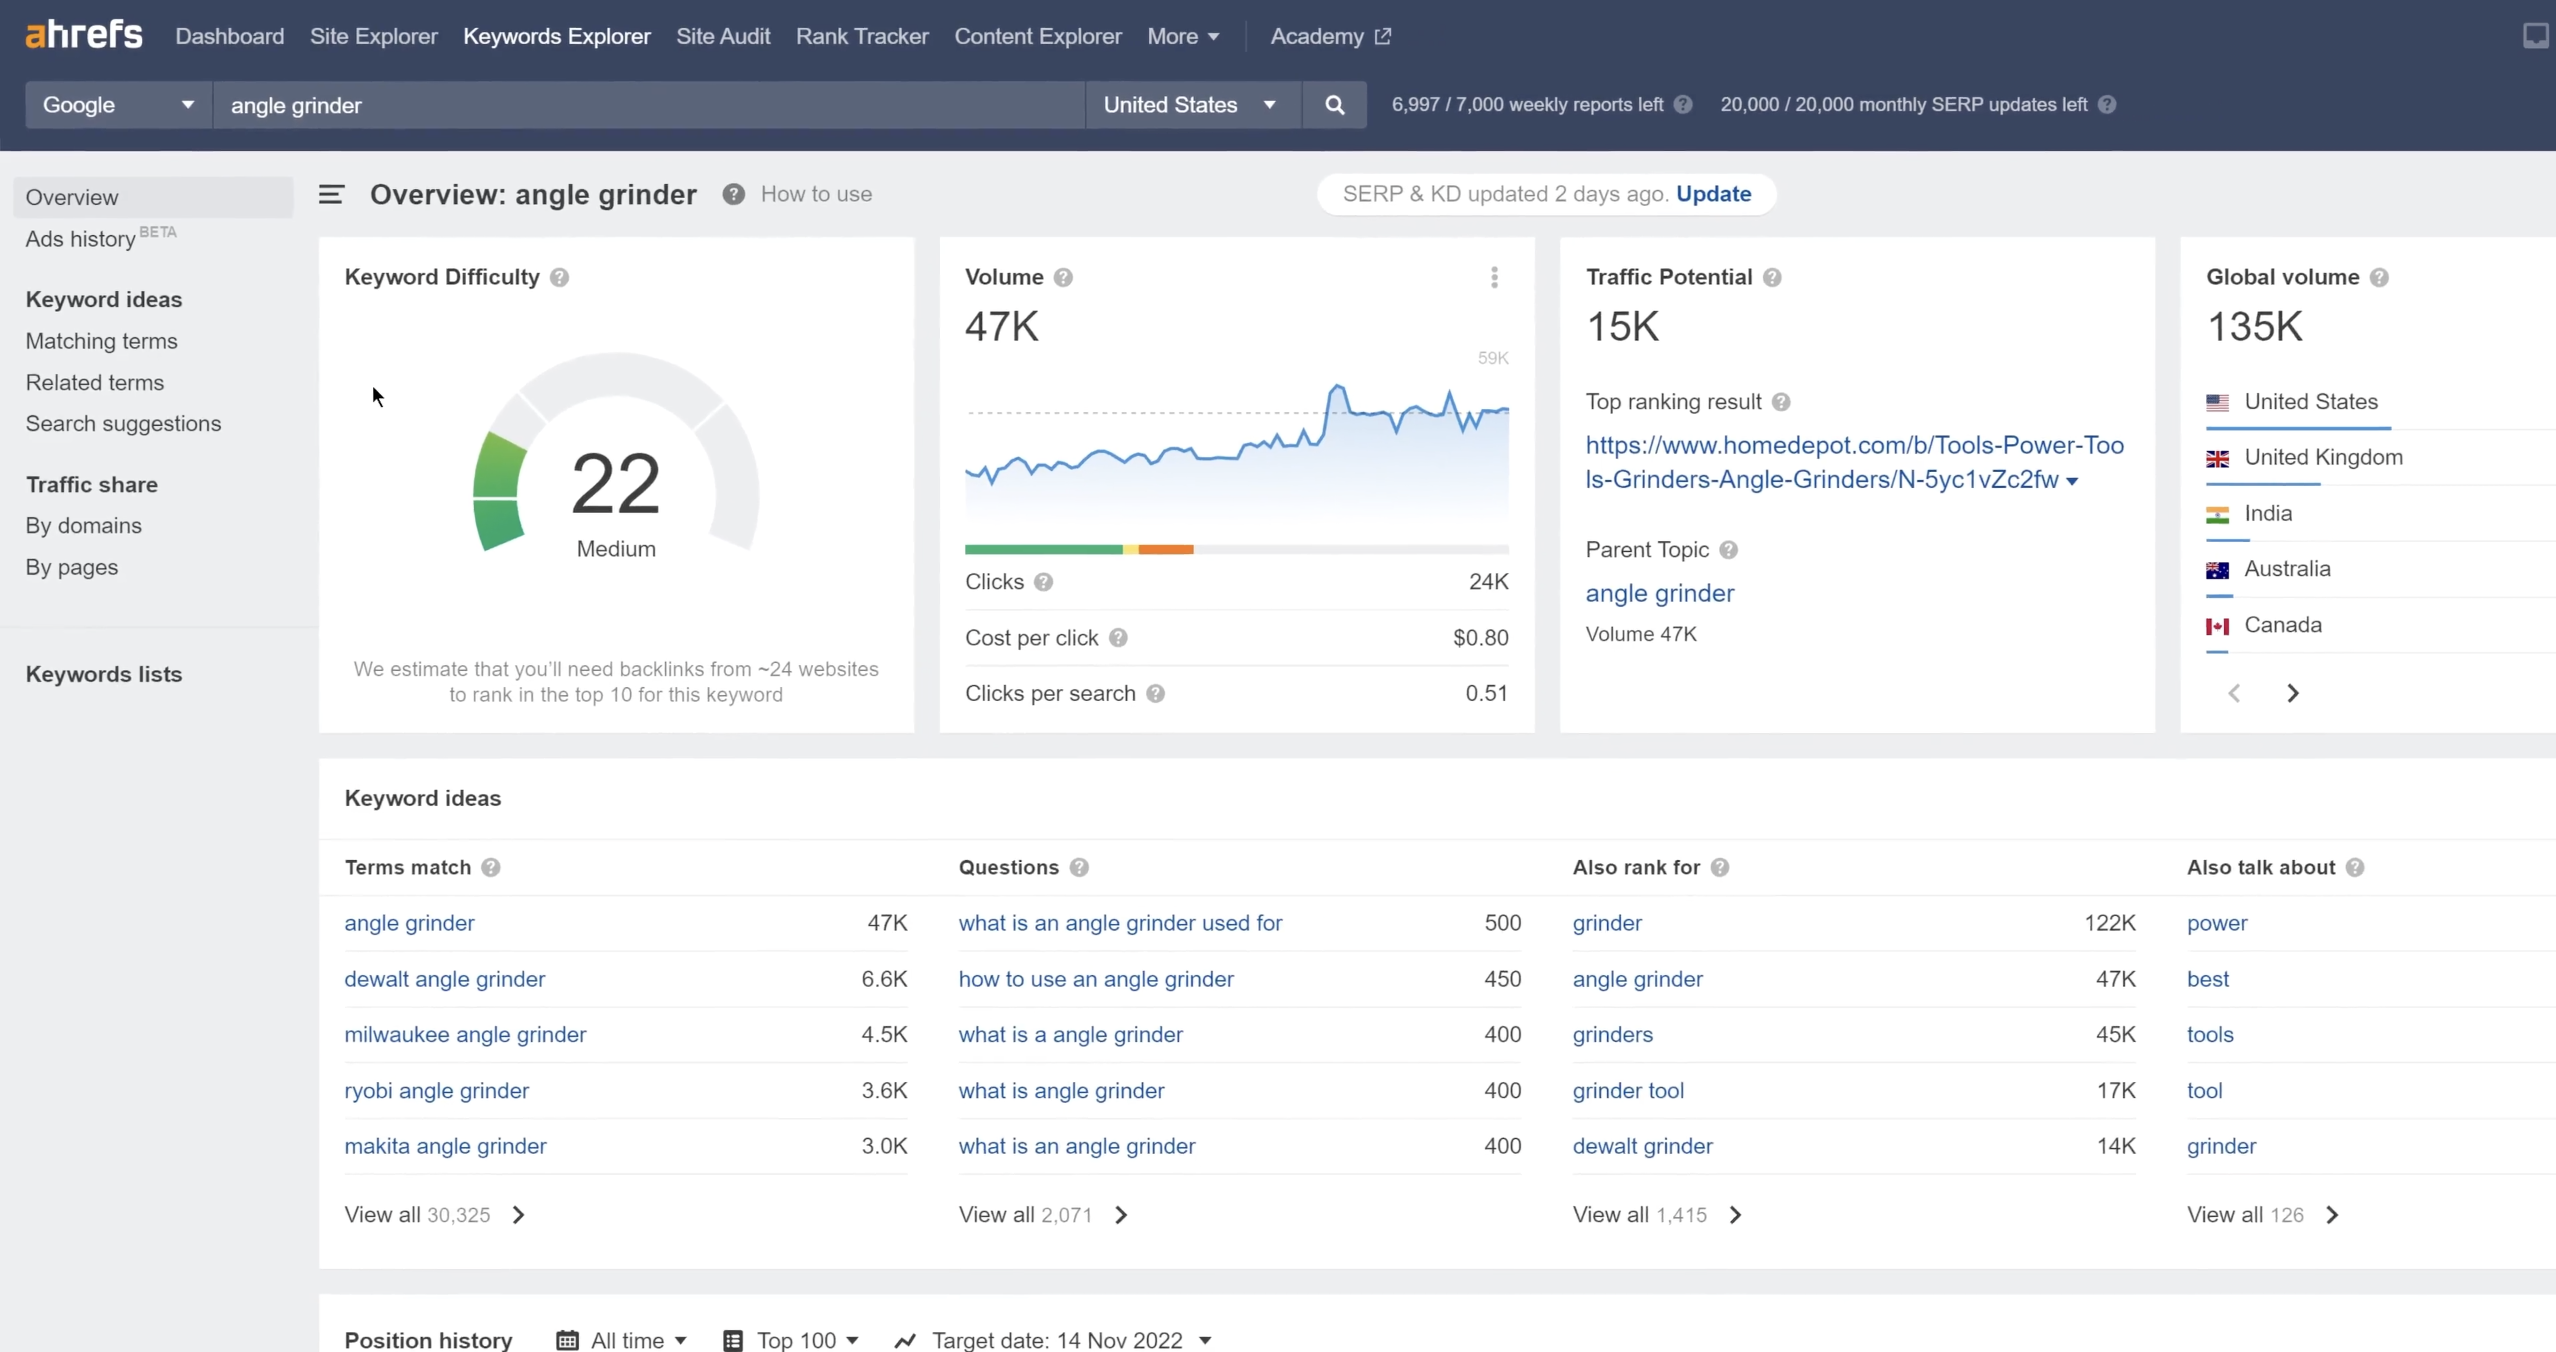Click the hamburger menu icon next to Overview
Viewport: 2556px width, 1352px height.
coord(331,193)
